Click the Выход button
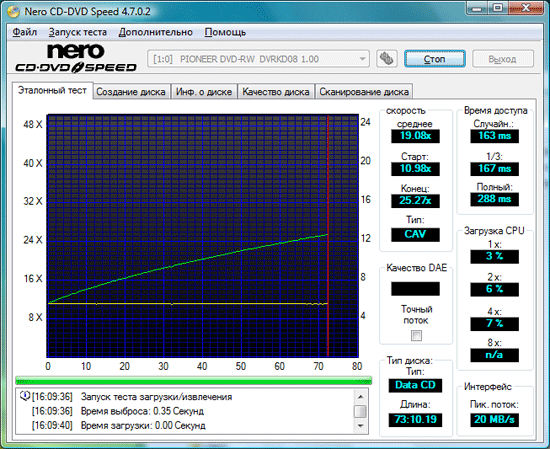This screenshot has width=550, height=449. pyautogui.click(x=502, y=59)
